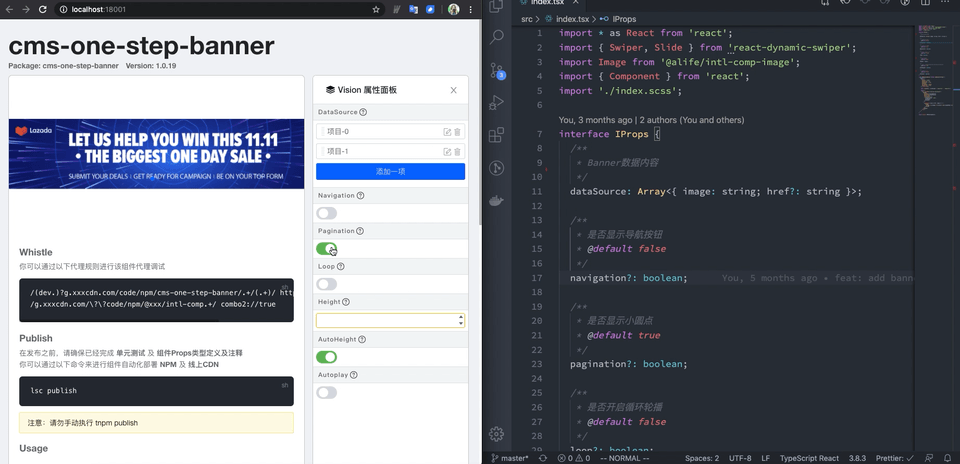Close the index.tsx editor tab
Screen dimensions: 960x464
[x=577, y=3]
